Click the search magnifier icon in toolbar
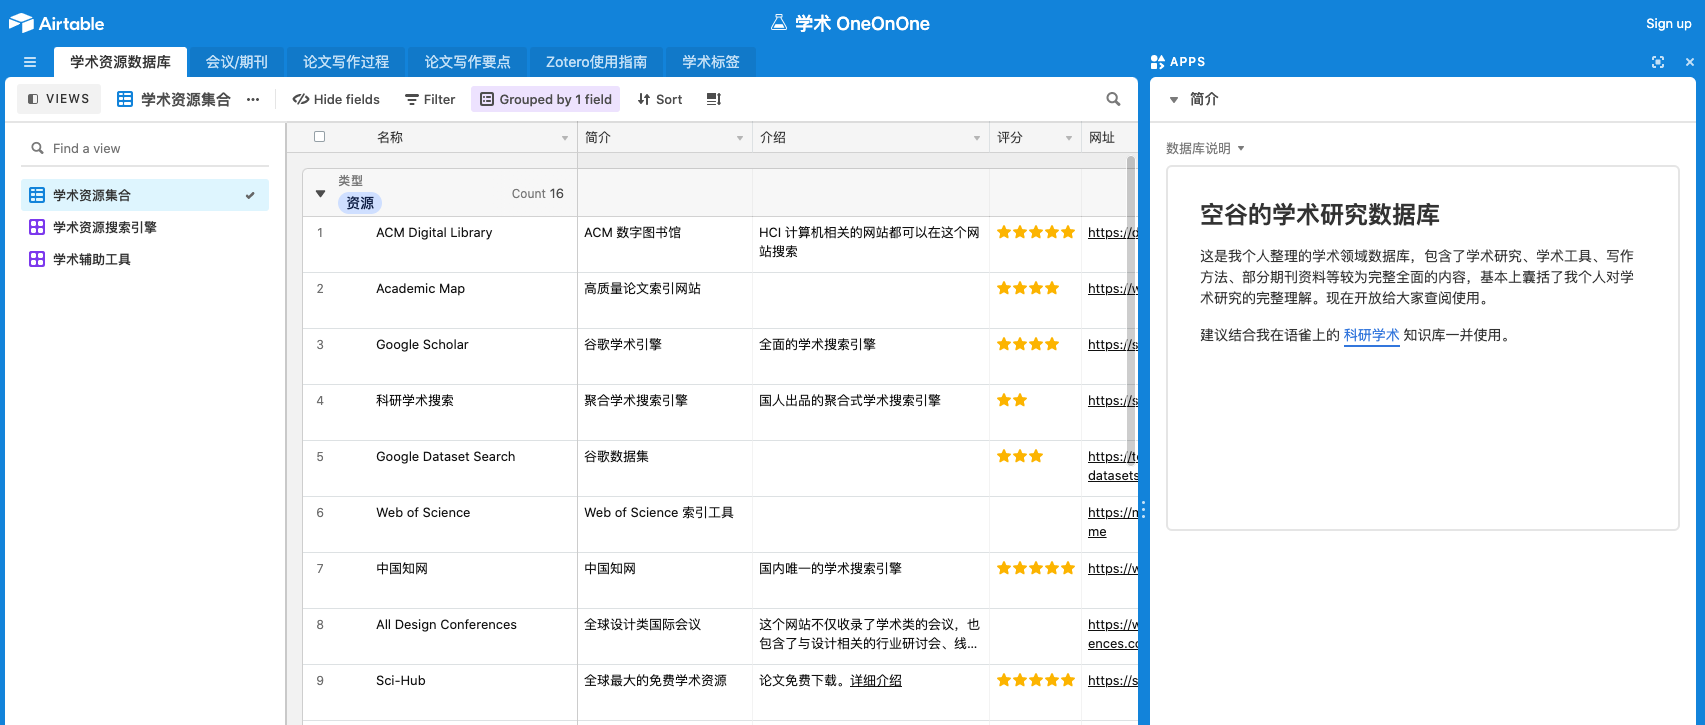 pos(1113,99)
